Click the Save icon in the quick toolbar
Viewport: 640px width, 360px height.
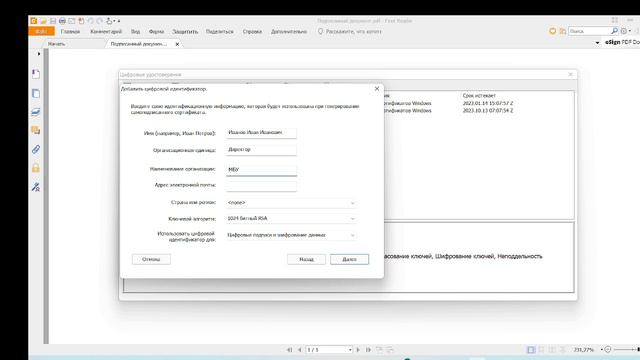[53, 21]
